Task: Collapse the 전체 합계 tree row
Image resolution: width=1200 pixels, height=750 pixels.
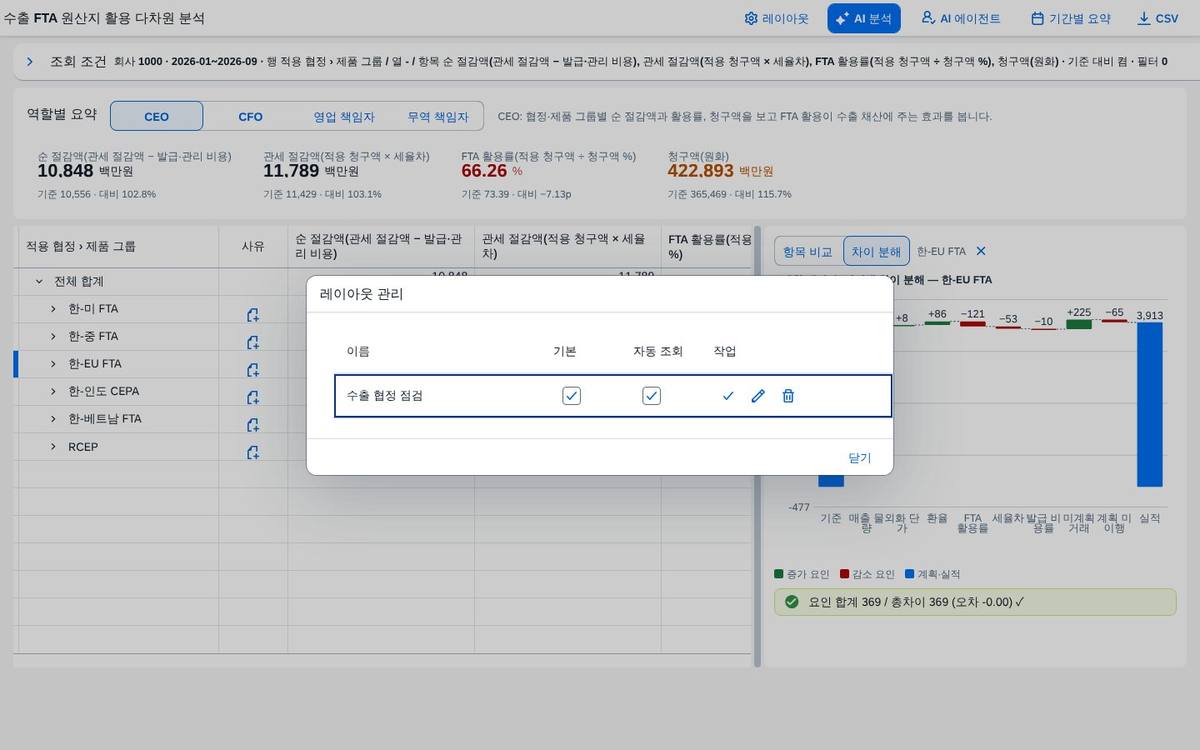Action: pyautogui.click(x=39, y=282)
